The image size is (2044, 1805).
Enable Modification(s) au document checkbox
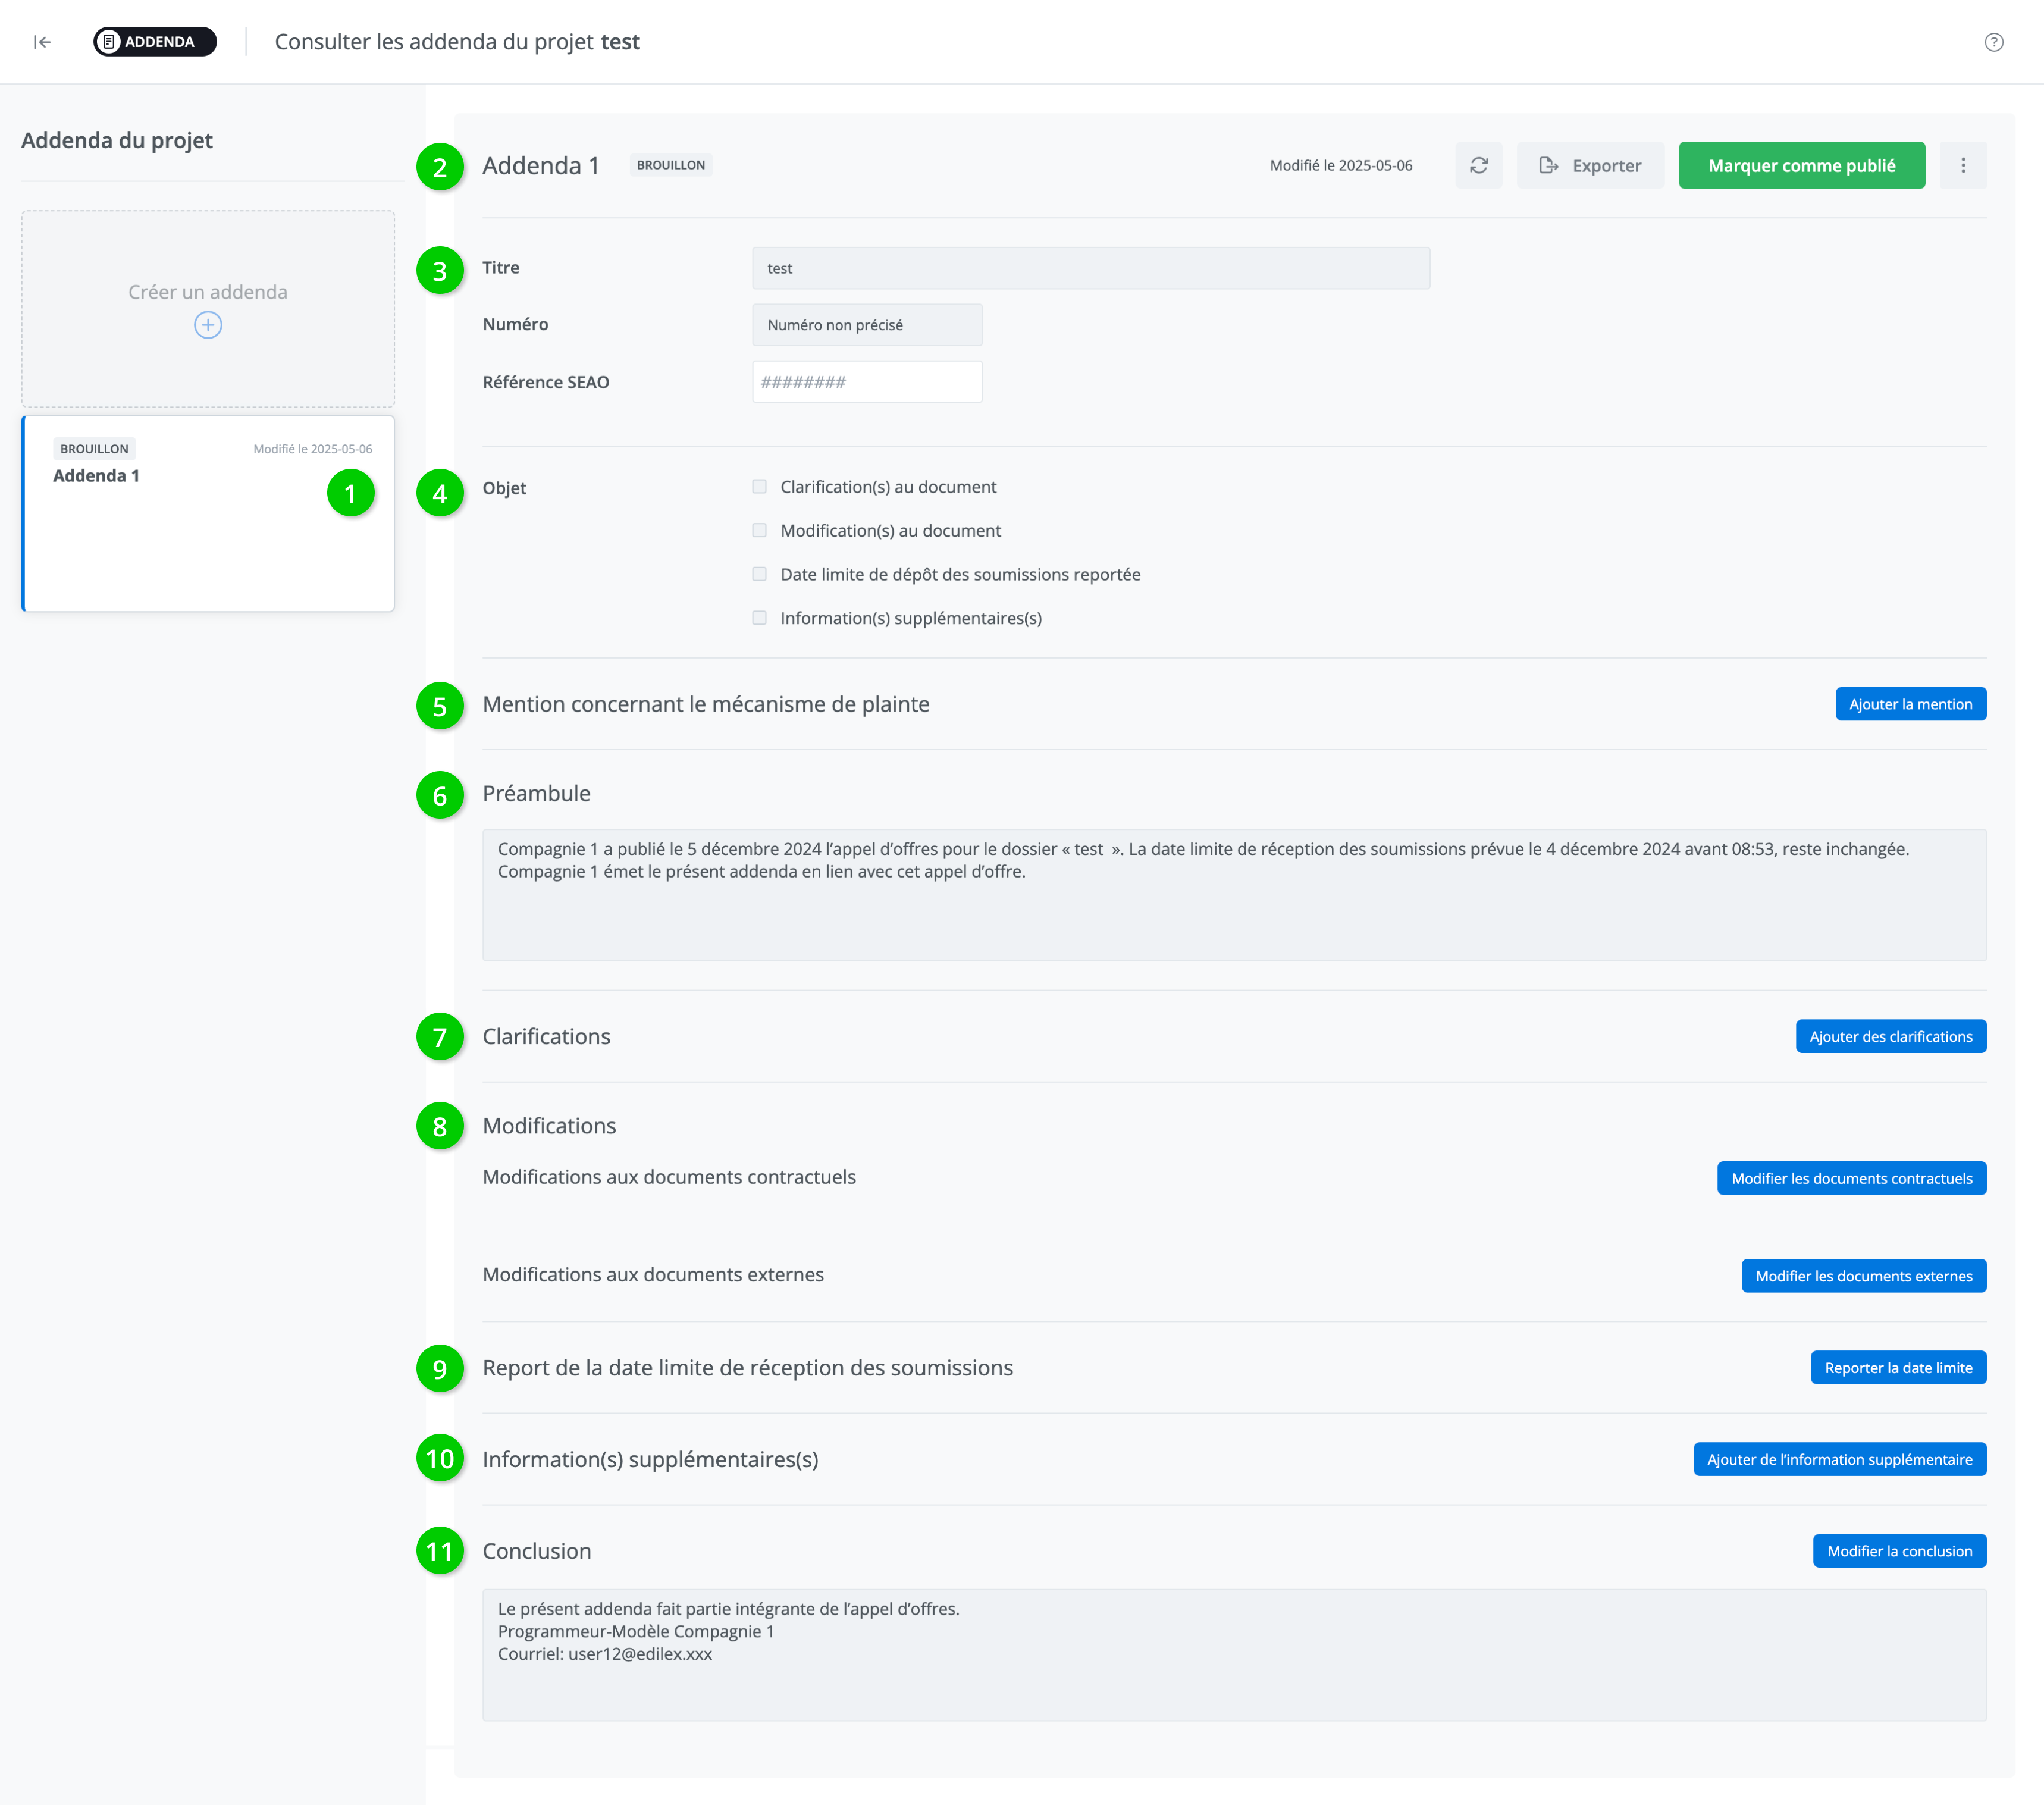point(760,531)
